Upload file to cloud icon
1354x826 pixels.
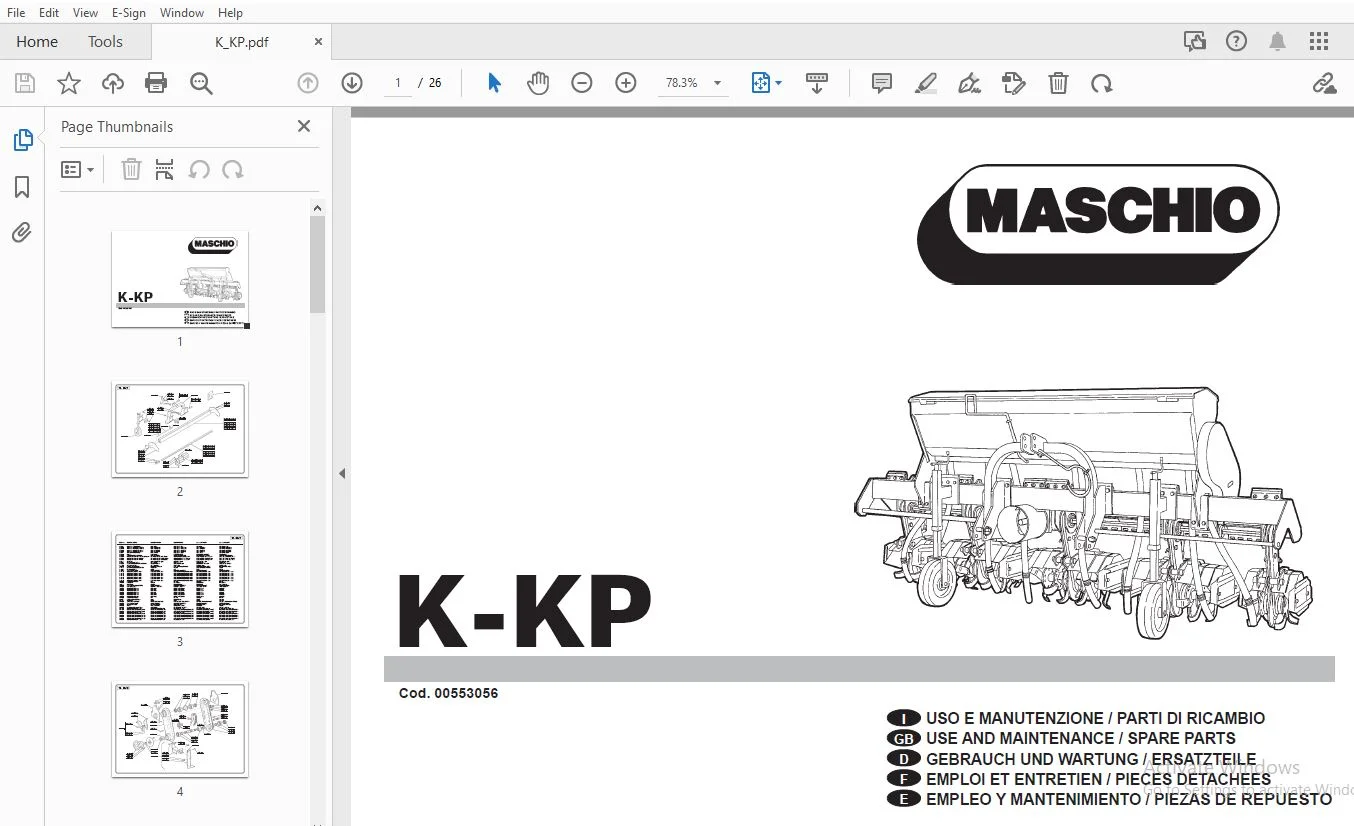coord(112,83)
